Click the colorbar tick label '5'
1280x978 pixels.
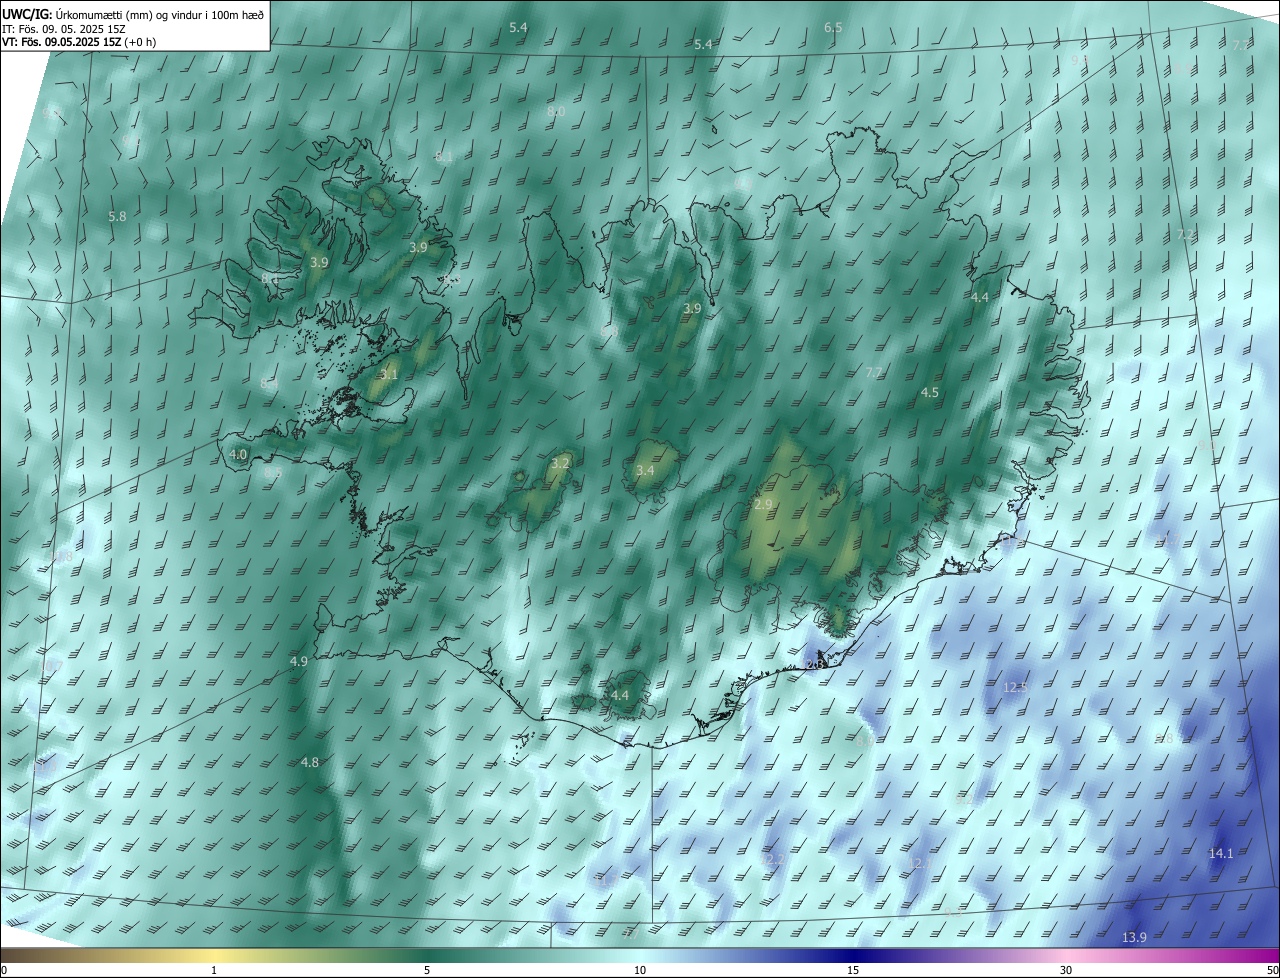(427, 971)
